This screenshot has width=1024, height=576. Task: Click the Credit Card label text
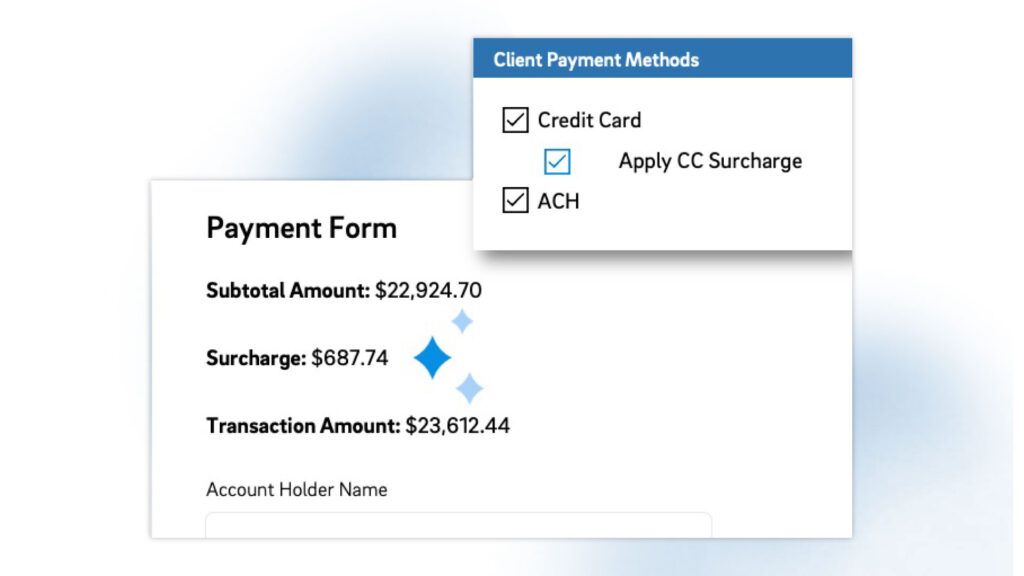pyautogui.click(x=589, y=120)
